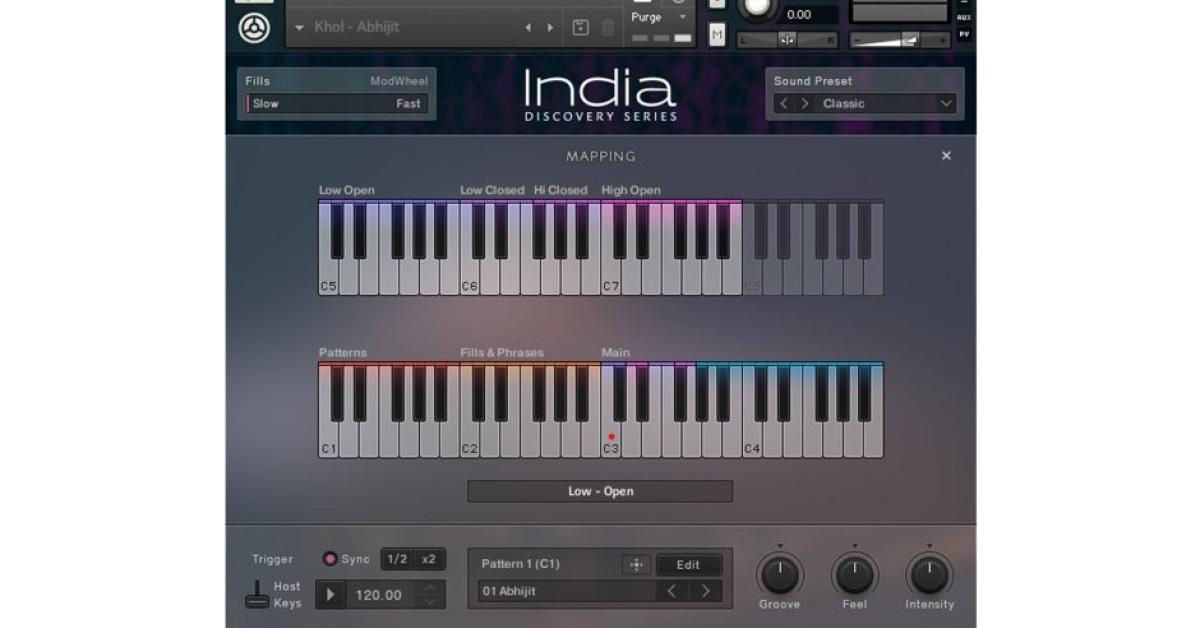Click the pattern drag-and-drop crosshair icon
Image resolution: width=1200 pixels, height=628 pixels.
[636, 565]
